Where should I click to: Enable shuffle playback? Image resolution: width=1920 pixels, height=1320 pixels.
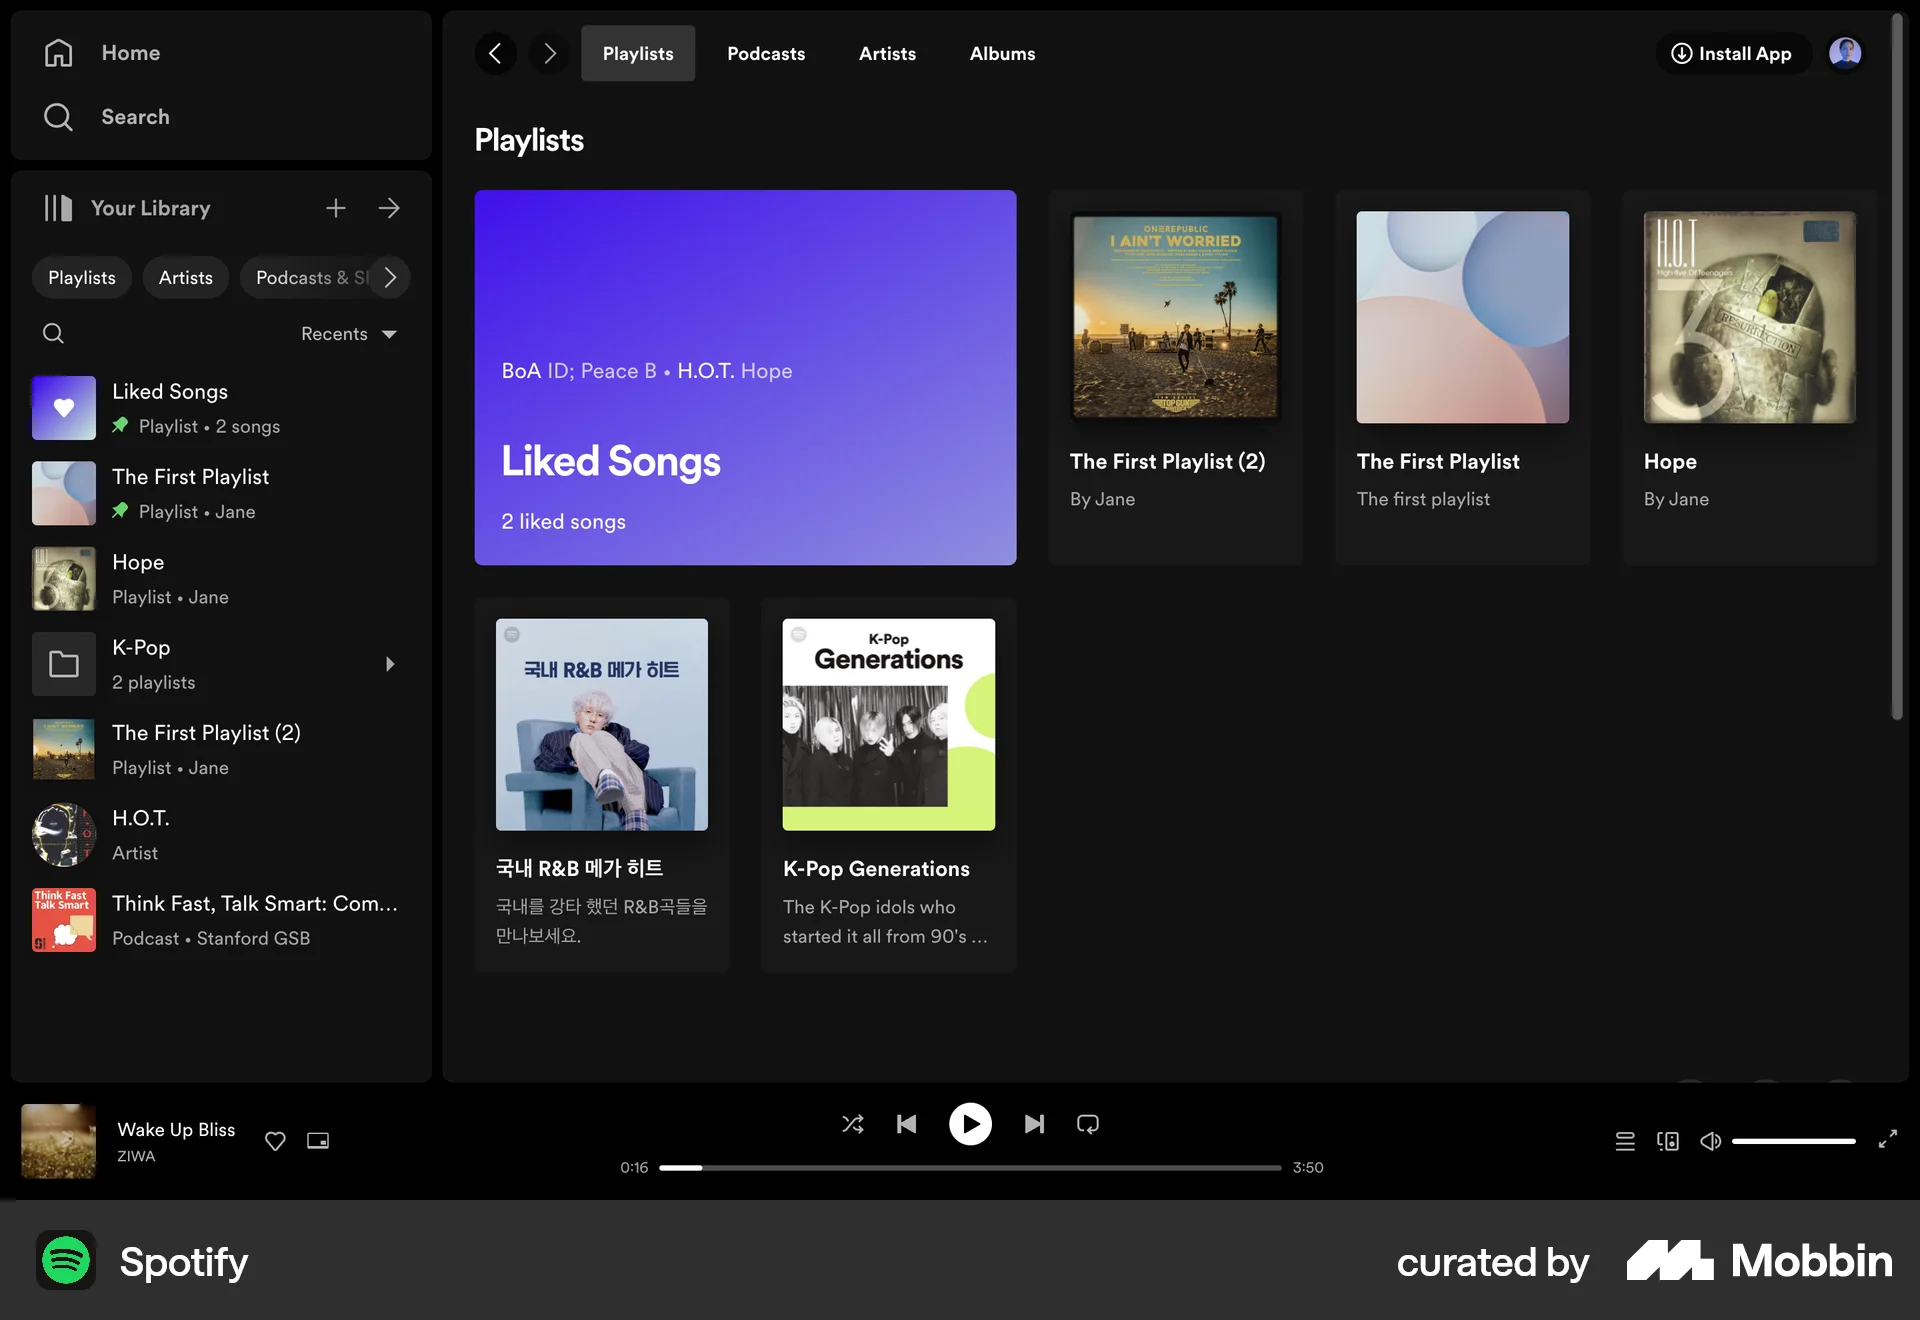tap(853, 1124)
